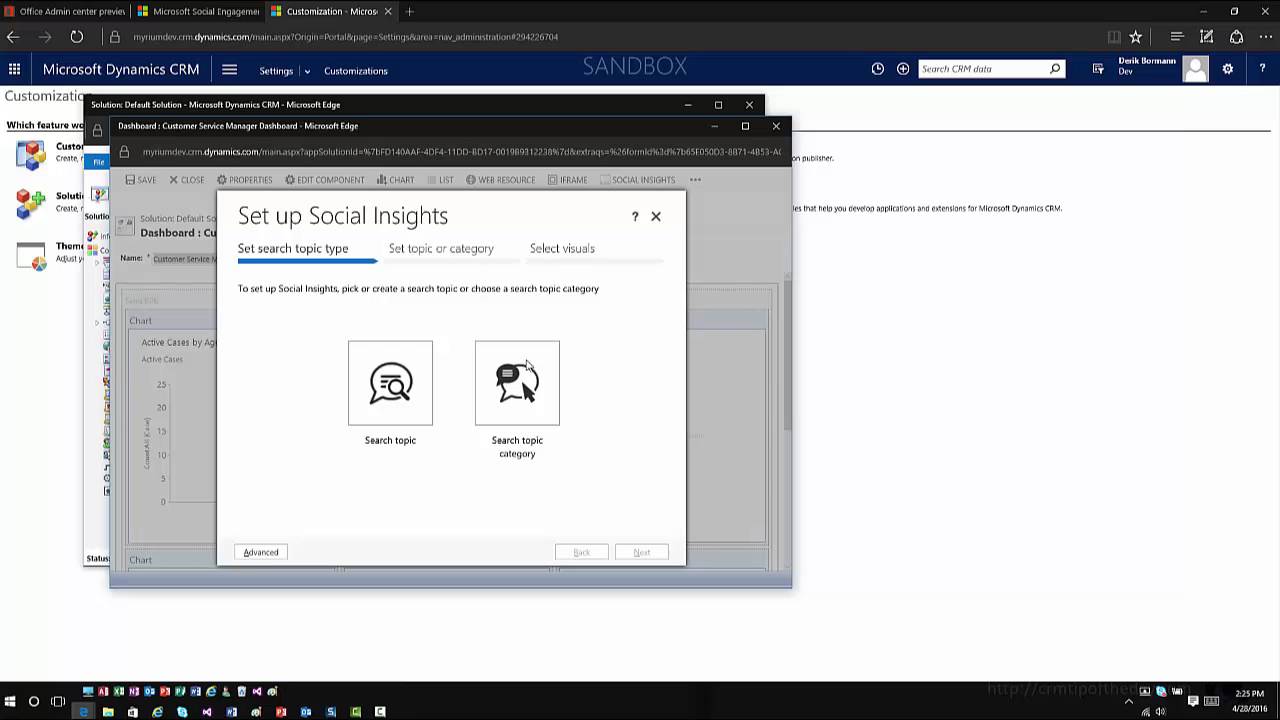Close the Set up Social Insights dialog

656,216
